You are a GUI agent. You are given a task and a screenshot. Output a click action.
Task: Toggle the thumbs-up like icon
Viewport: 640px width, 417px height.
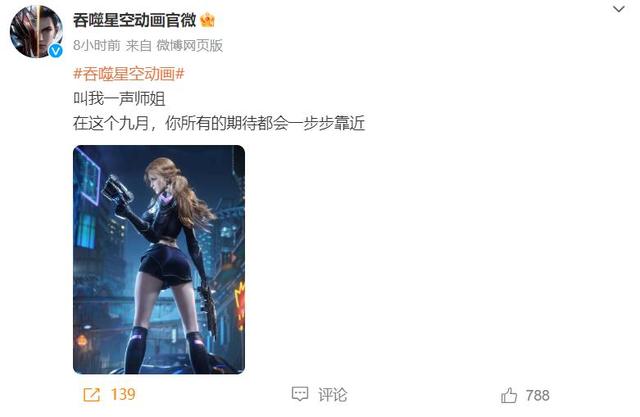tap(509, 395)
